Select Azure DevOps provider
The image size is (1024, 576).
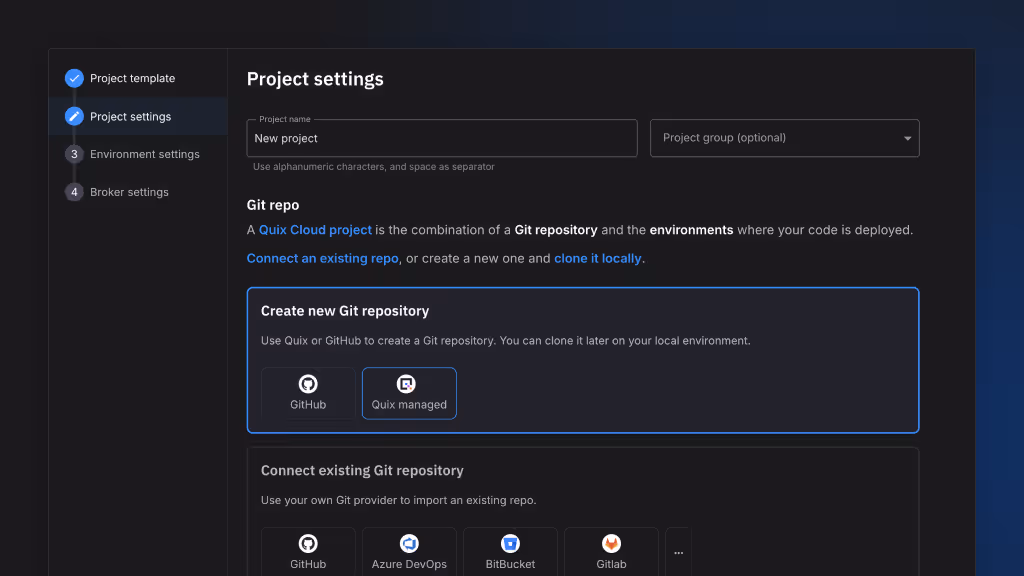click(409, 552)
